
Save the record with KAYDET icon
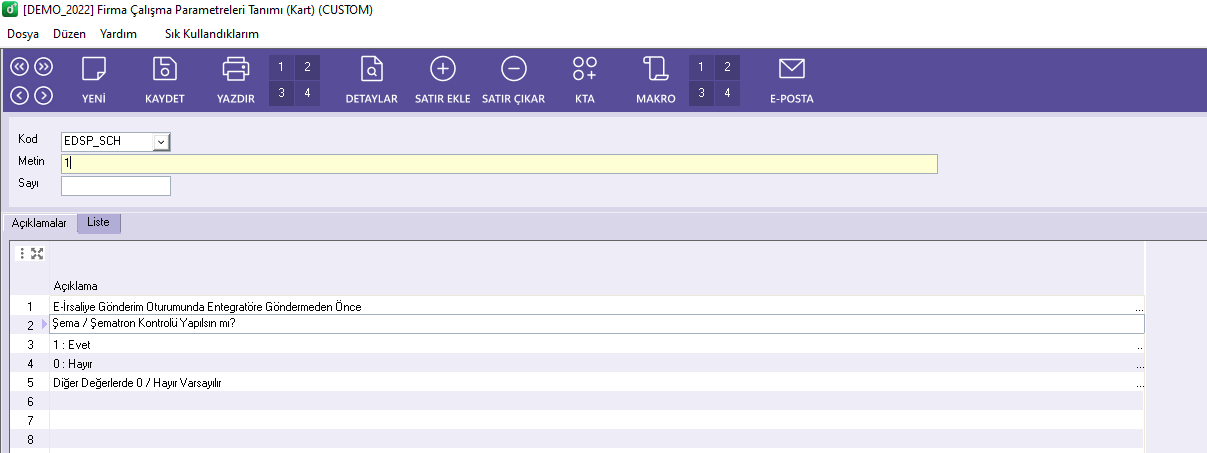pos(164,70)
